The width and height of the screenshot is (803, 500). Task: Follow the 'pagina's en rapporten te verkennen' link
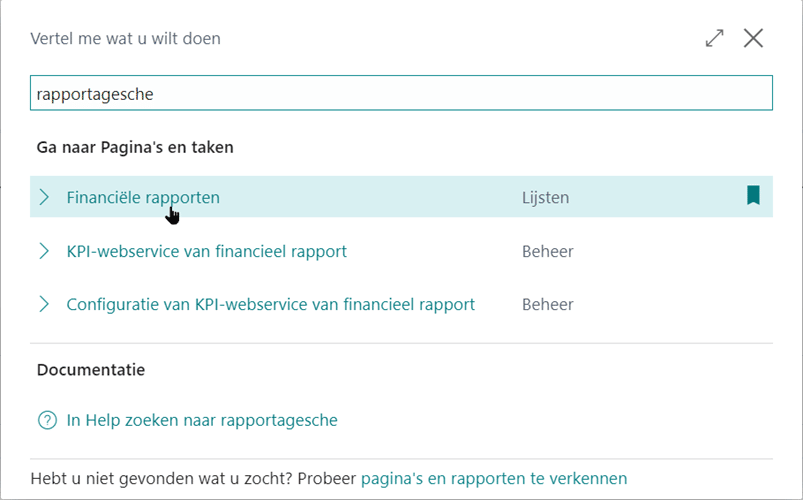[494, 479]
